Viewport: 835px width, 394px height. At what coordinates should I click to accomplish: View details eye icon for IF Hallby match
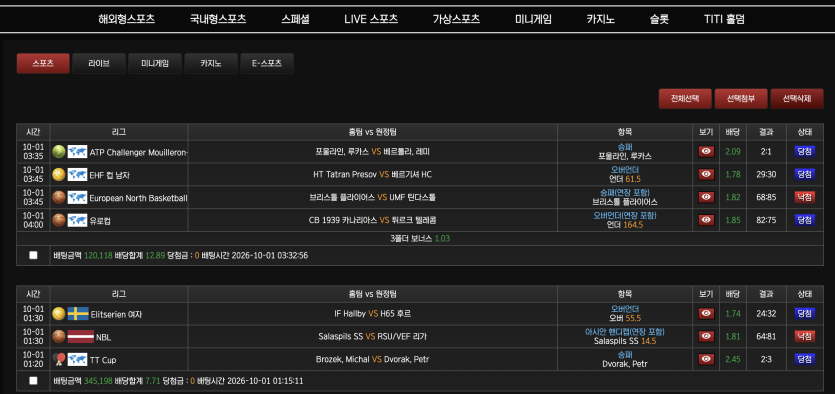pyautogui.click(x=706, y=314)
